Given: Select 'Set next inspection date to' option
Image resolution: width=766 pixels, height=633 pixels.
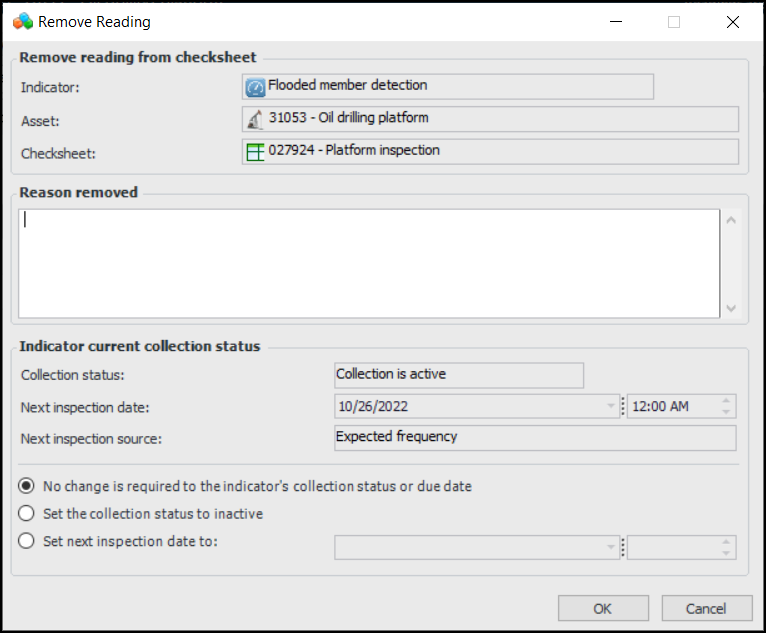Looking at the screenshot, I should pyautogui.click(x=26, y=541).
